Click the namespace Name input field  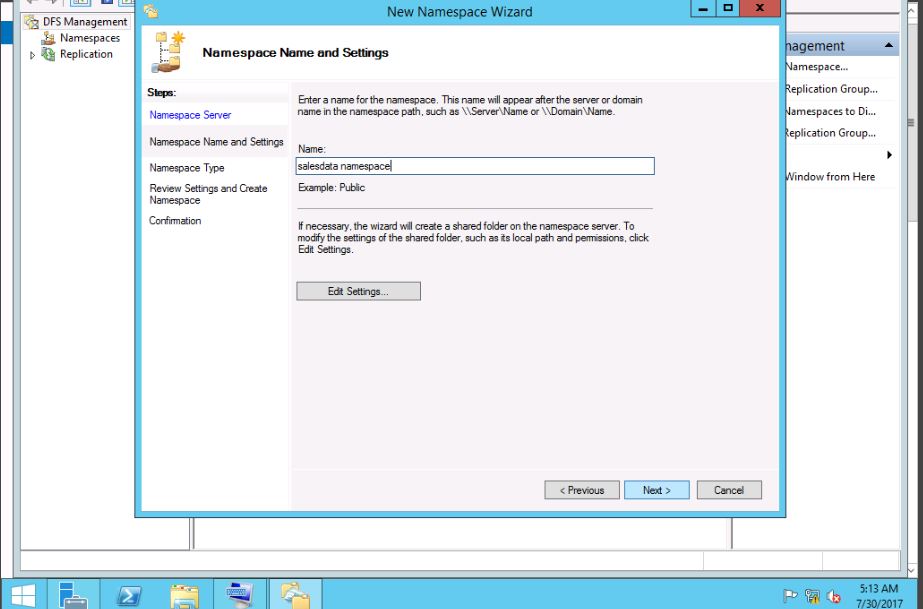(x=475, y=166)
